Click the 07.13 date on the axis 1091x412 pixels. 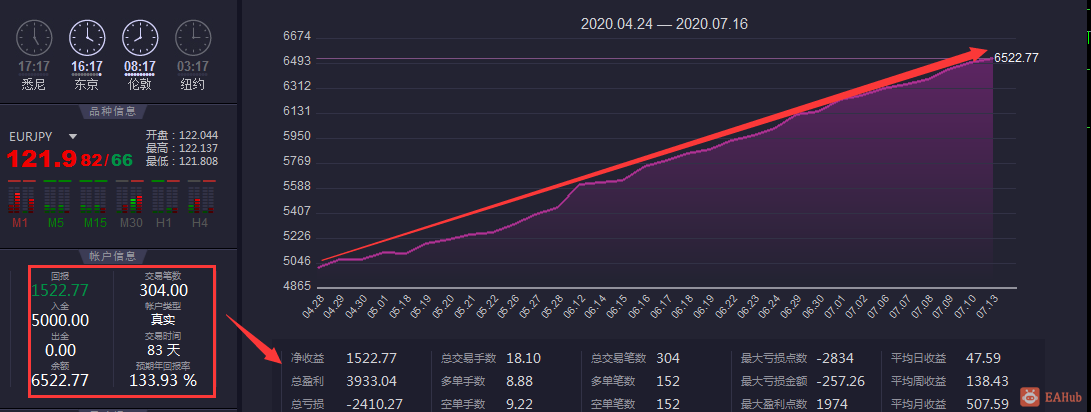click(x=989, y=307)
